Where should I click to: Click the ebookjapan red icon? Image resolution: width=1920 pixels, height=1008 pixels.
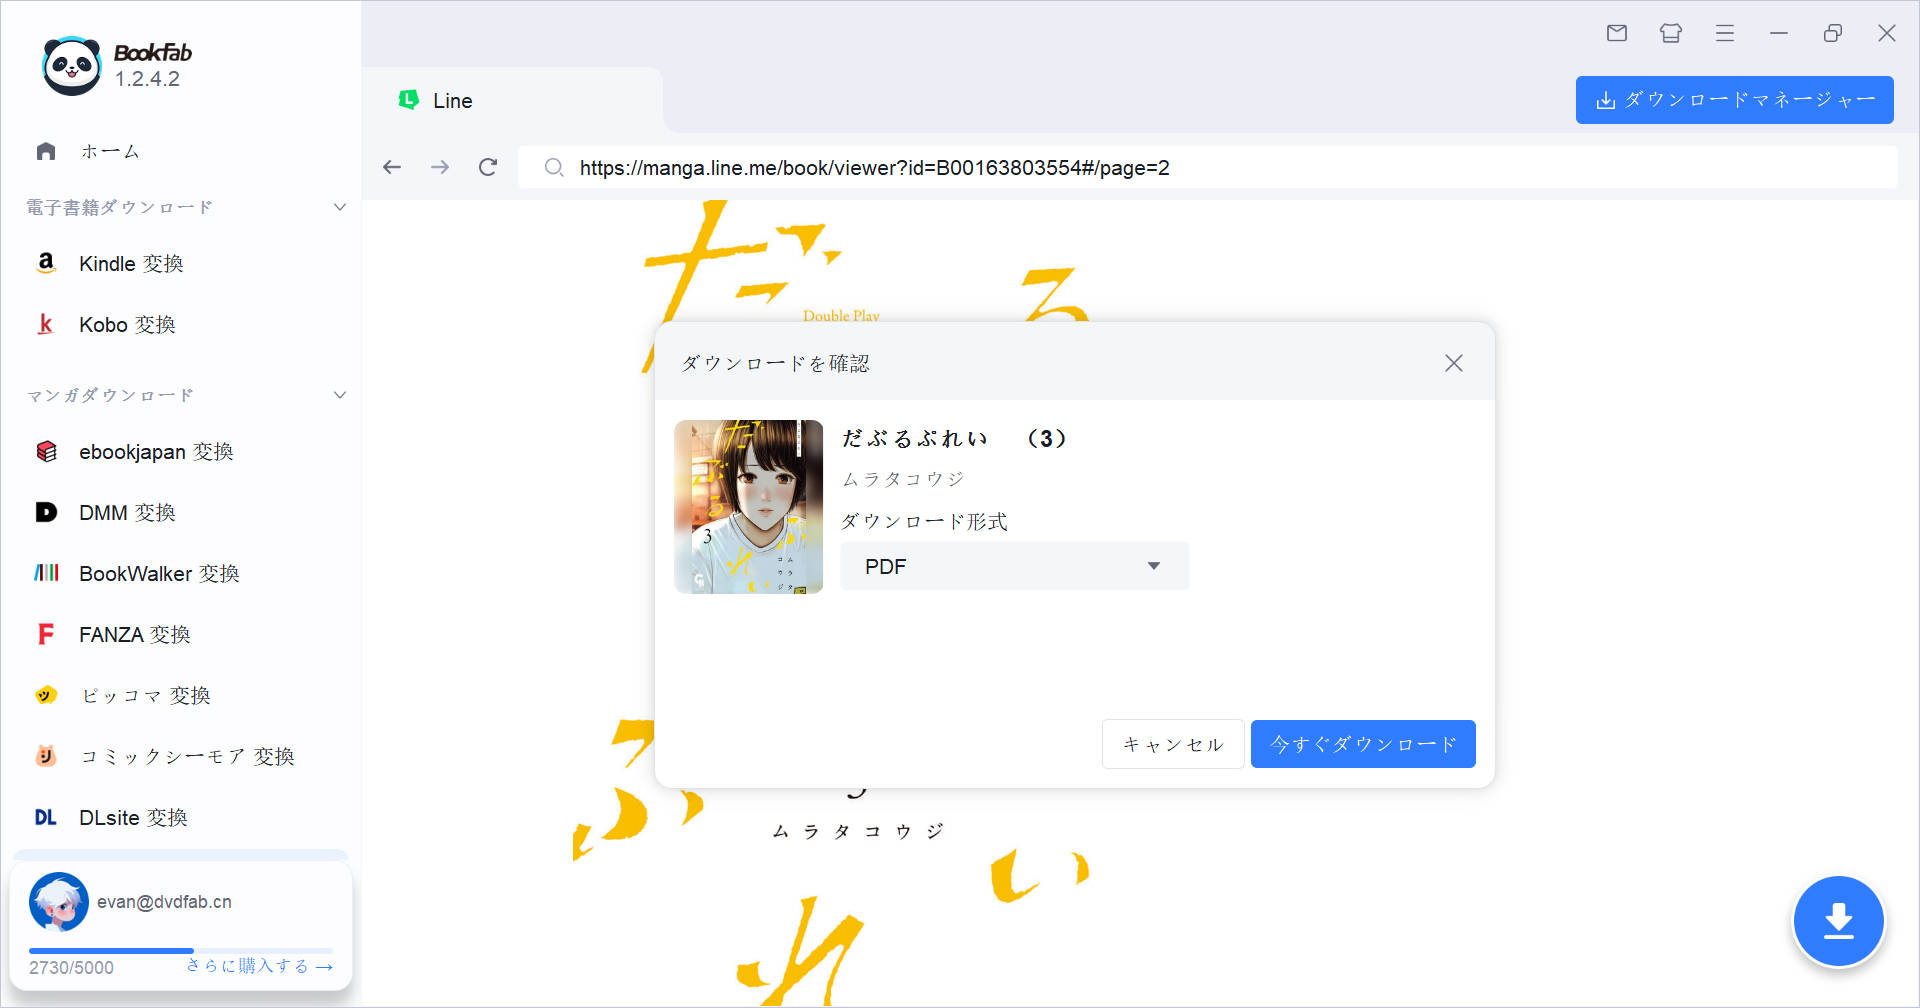tap(46, 451)
